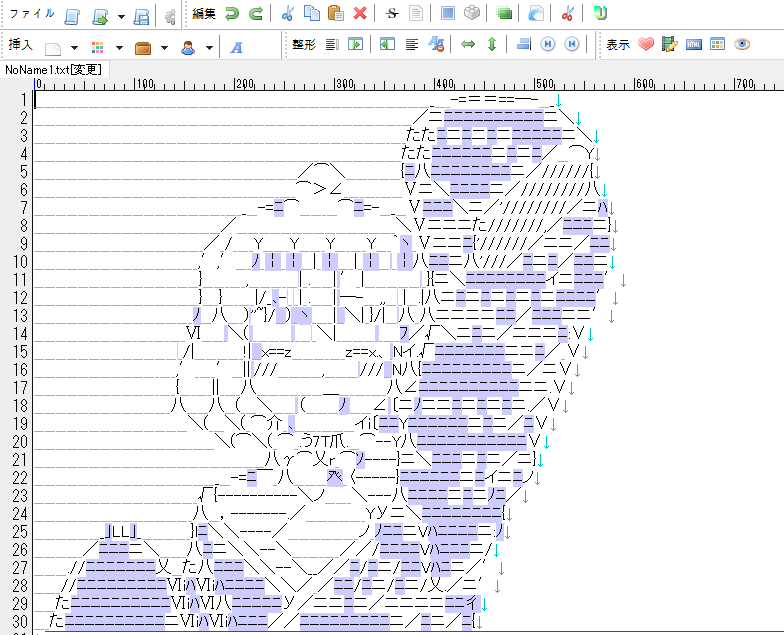Open the dropdown arrow beside the open-file icon

[121, 16]
